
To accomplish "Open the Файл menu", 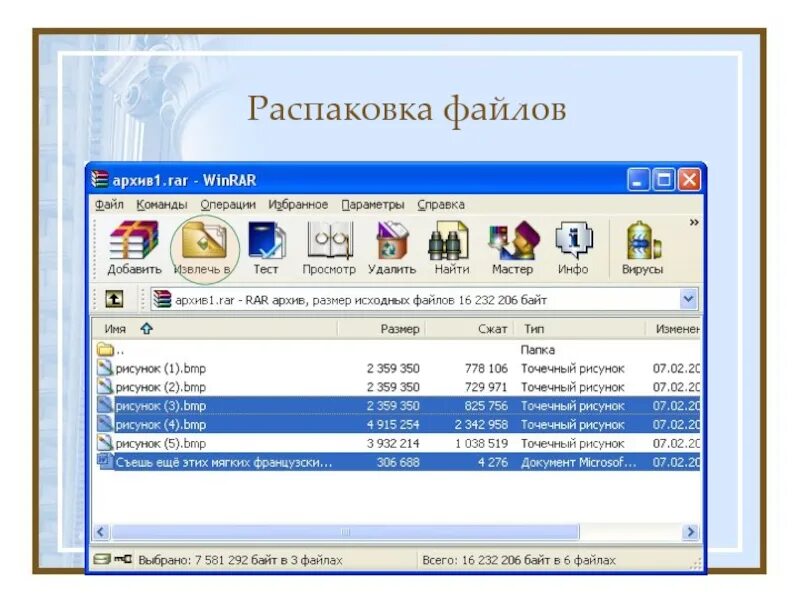I will [x=109, y=205].
